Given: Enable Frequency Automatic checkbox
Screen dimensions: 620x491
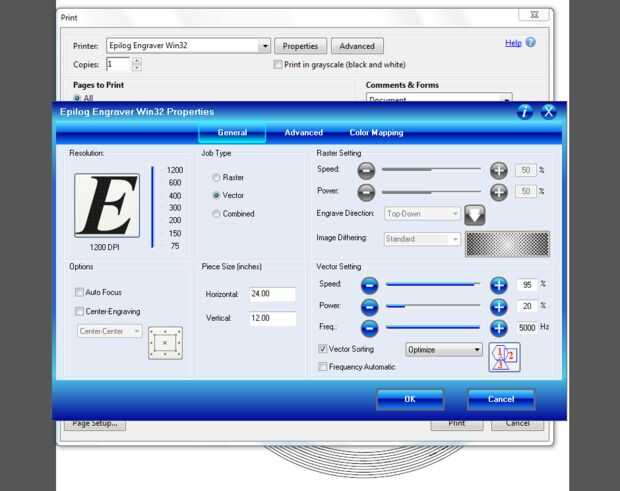Looking at the screenshot, I should click(x=323, y=367).
